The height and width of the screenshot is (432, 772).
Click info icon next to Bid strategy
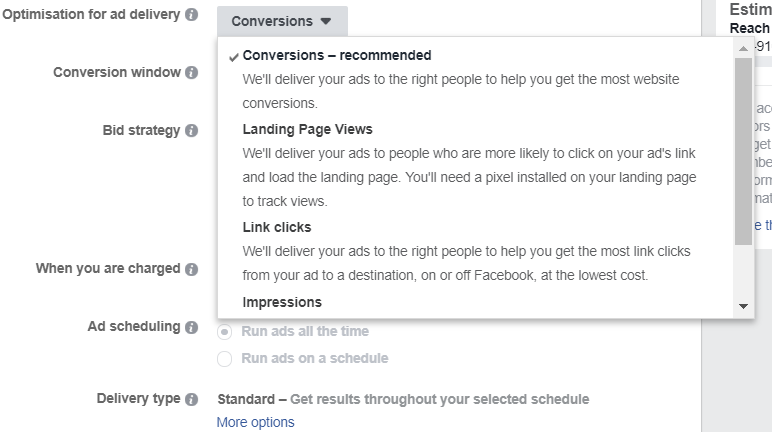click(191, 131)
